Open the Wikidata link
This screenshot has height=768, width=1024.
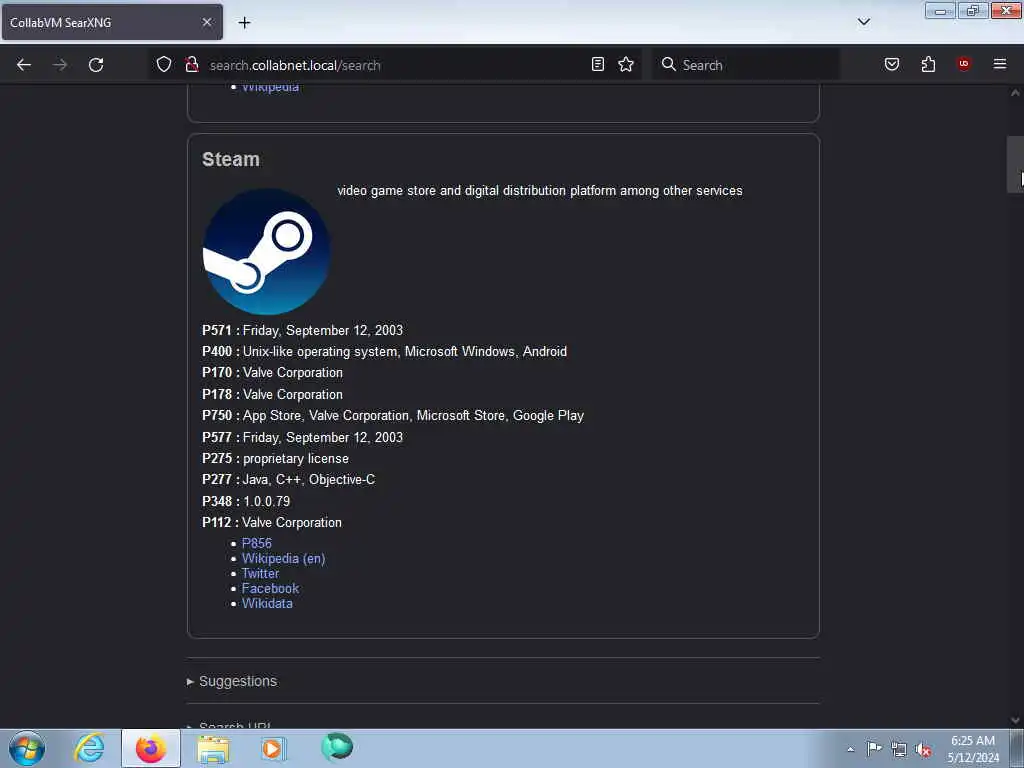point(267,603)
